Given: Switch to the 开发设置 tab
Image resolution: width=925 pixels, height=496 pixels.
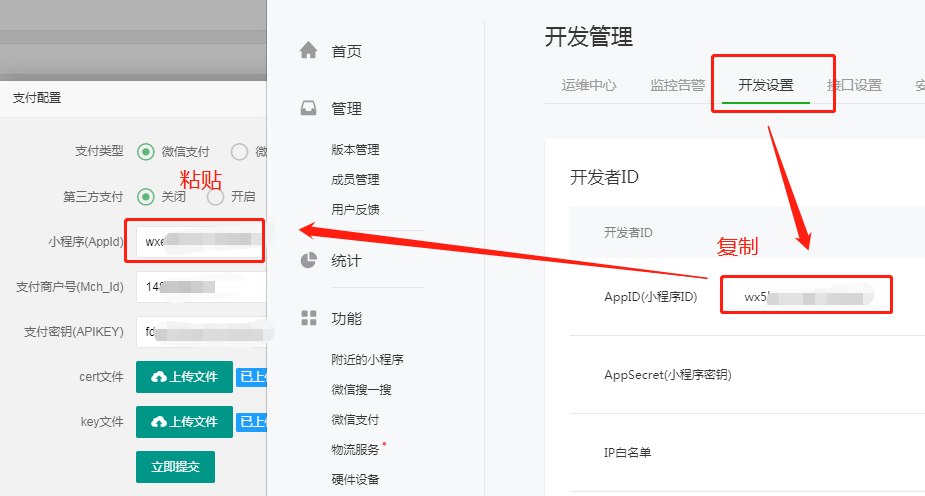Looking at the screenshot, I should pyautogui.click(x=766, y=86).
